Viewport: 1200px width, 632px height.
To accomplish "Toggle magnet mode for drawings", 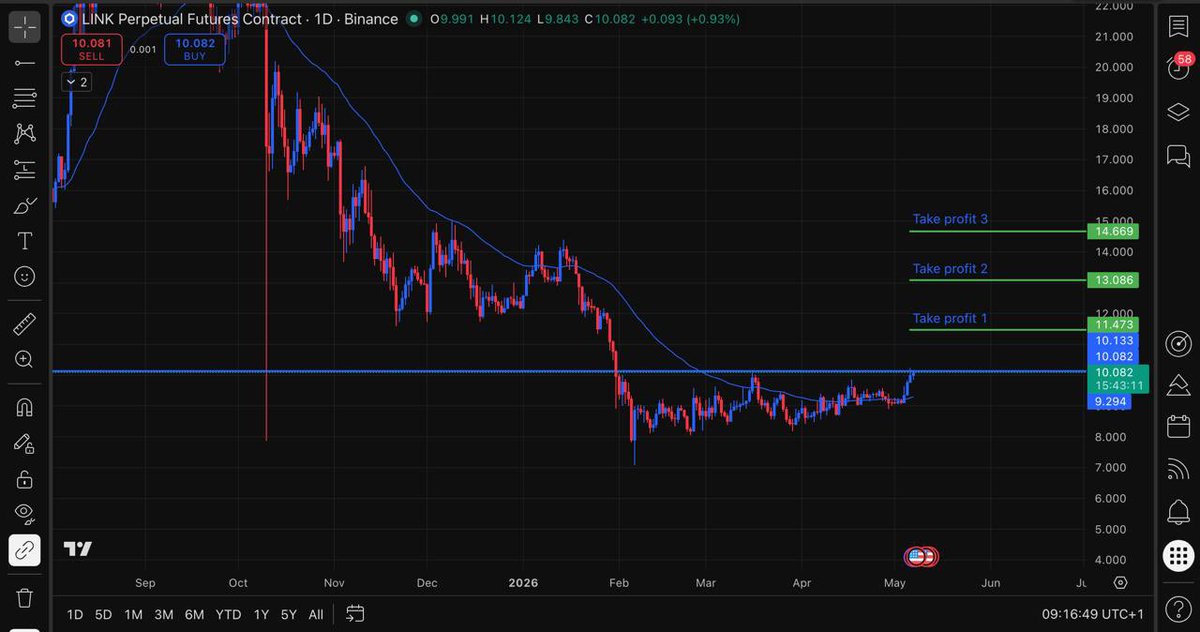I will (x=25, y=407).
